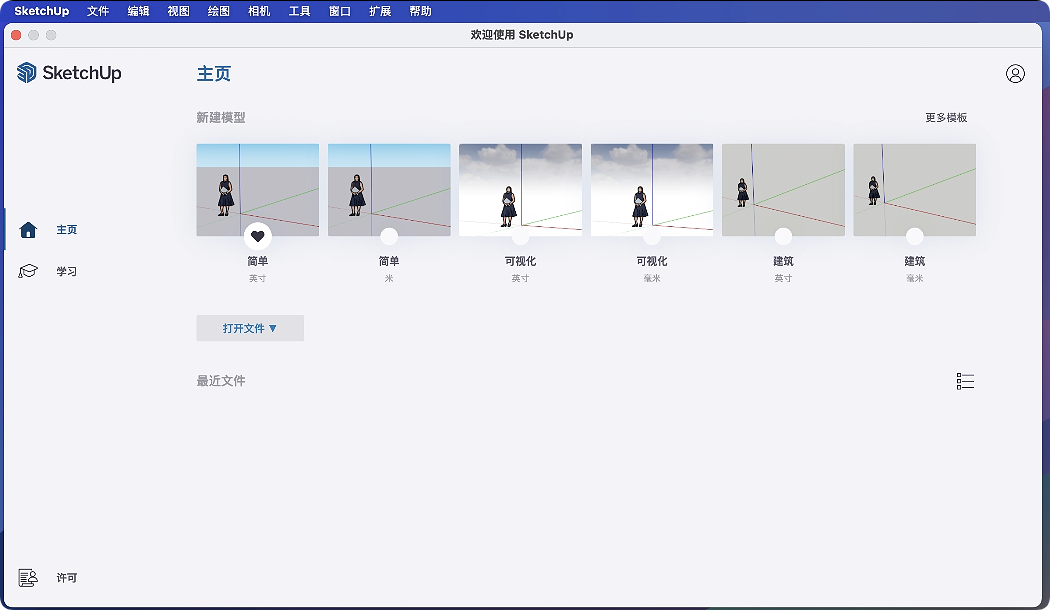Viewport: 1050px width, 610px height.
Task: Open the Learn graduation cap icon
Action: click(28, 272)
